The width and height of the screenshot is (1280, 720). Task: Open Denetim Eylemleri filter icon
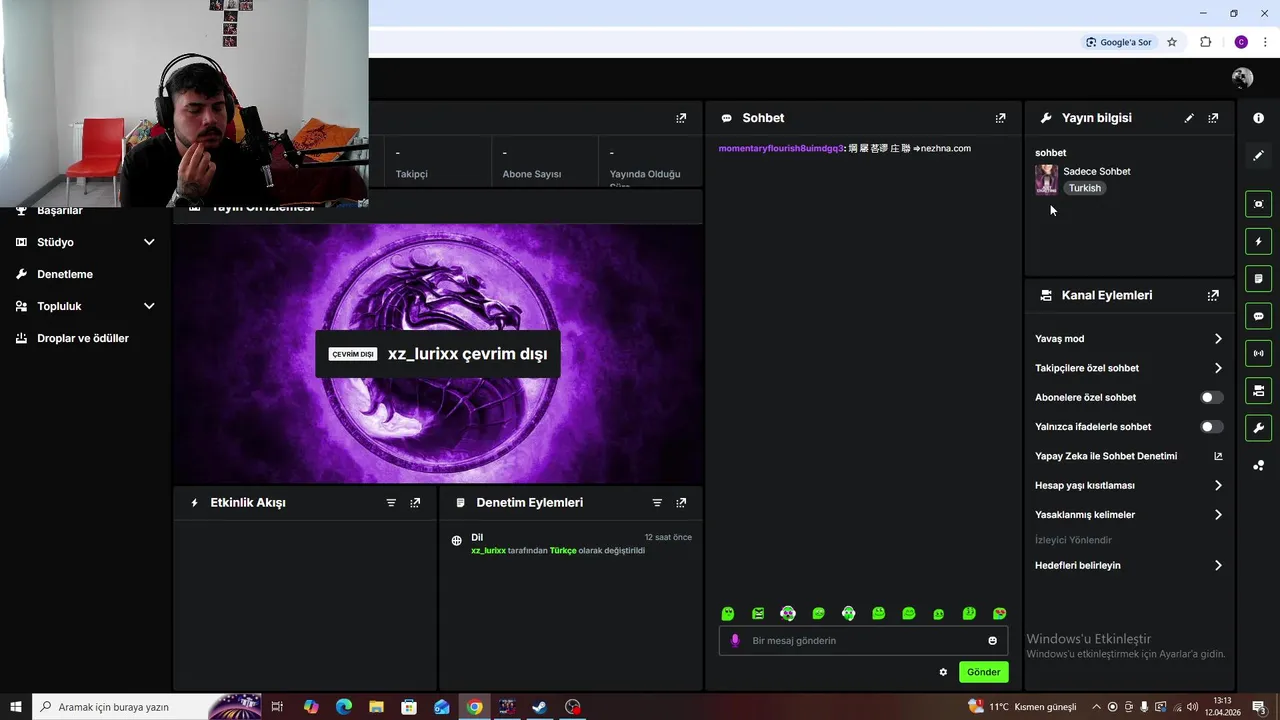pos(657,503)
